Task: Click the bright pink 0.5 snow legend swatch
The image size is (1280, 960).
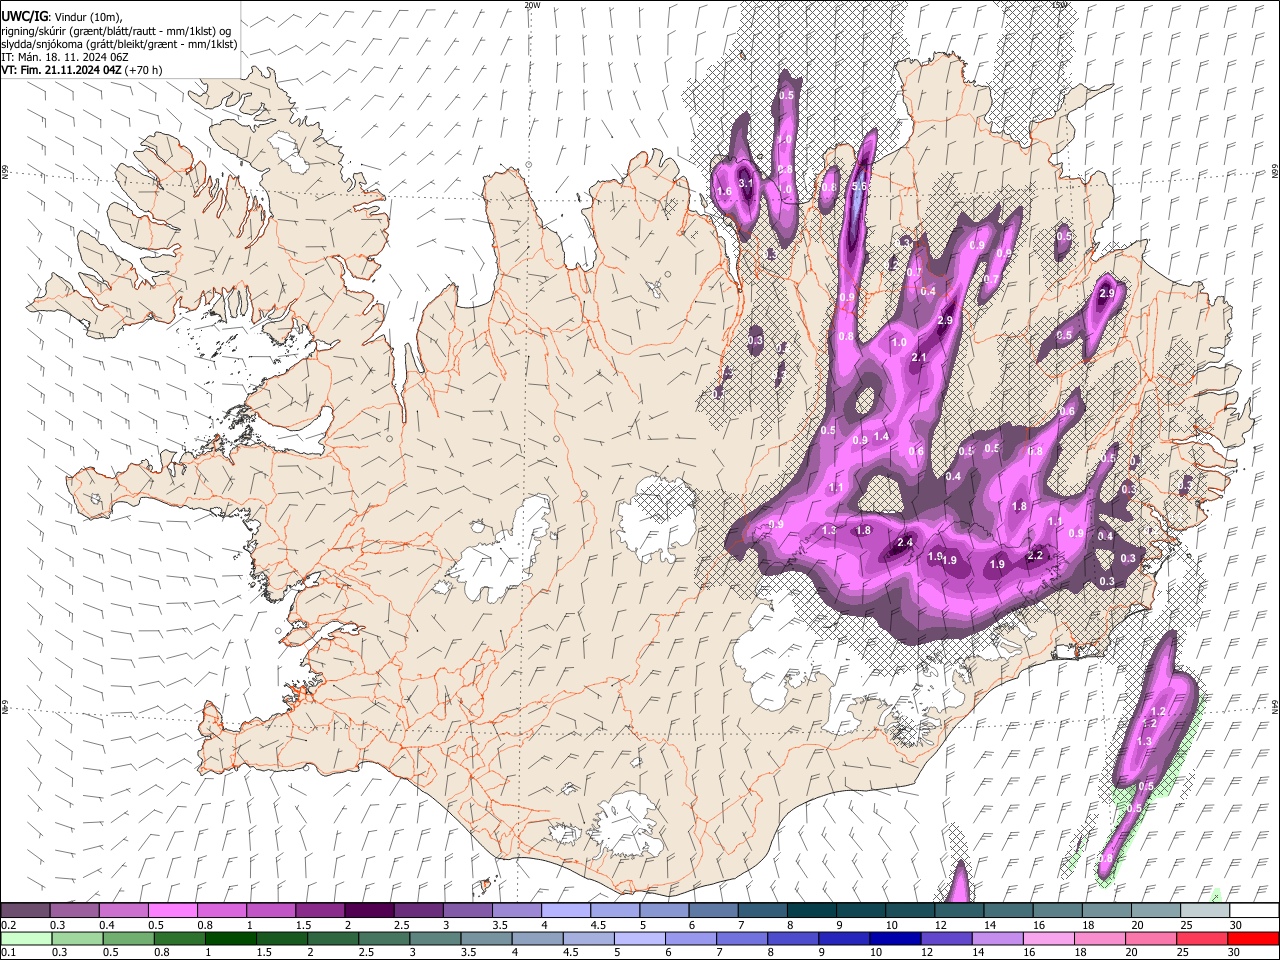Action: [x=173, y=910]
